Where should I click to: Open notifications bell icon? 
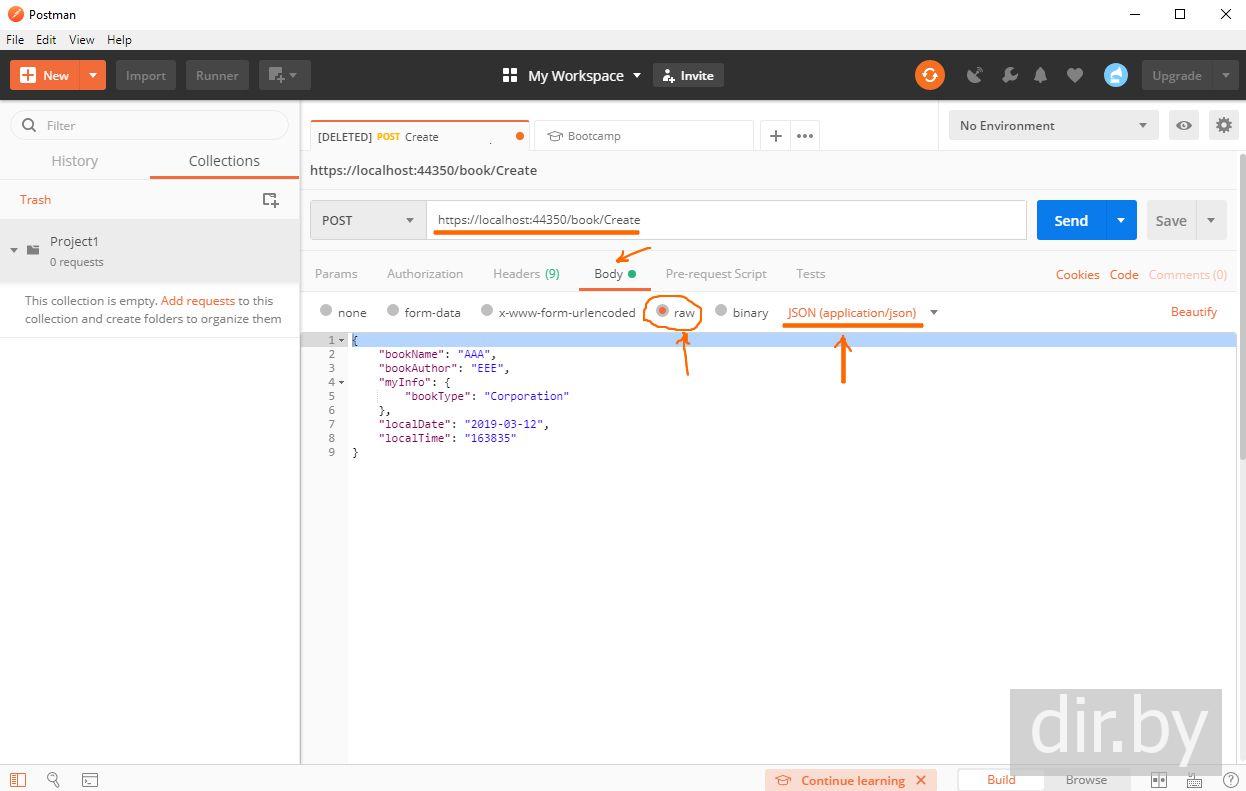[1040, 75]
